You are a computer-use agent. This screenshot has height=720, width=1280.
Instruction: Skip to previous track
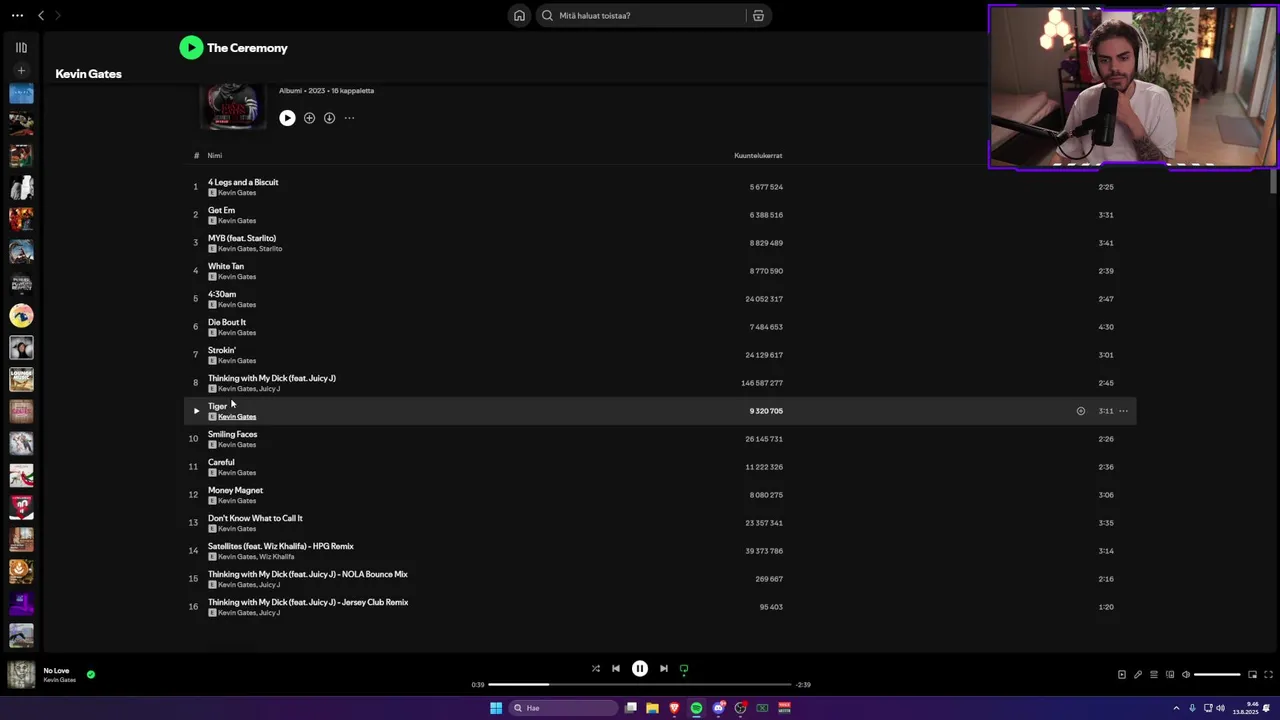point(616,669)
